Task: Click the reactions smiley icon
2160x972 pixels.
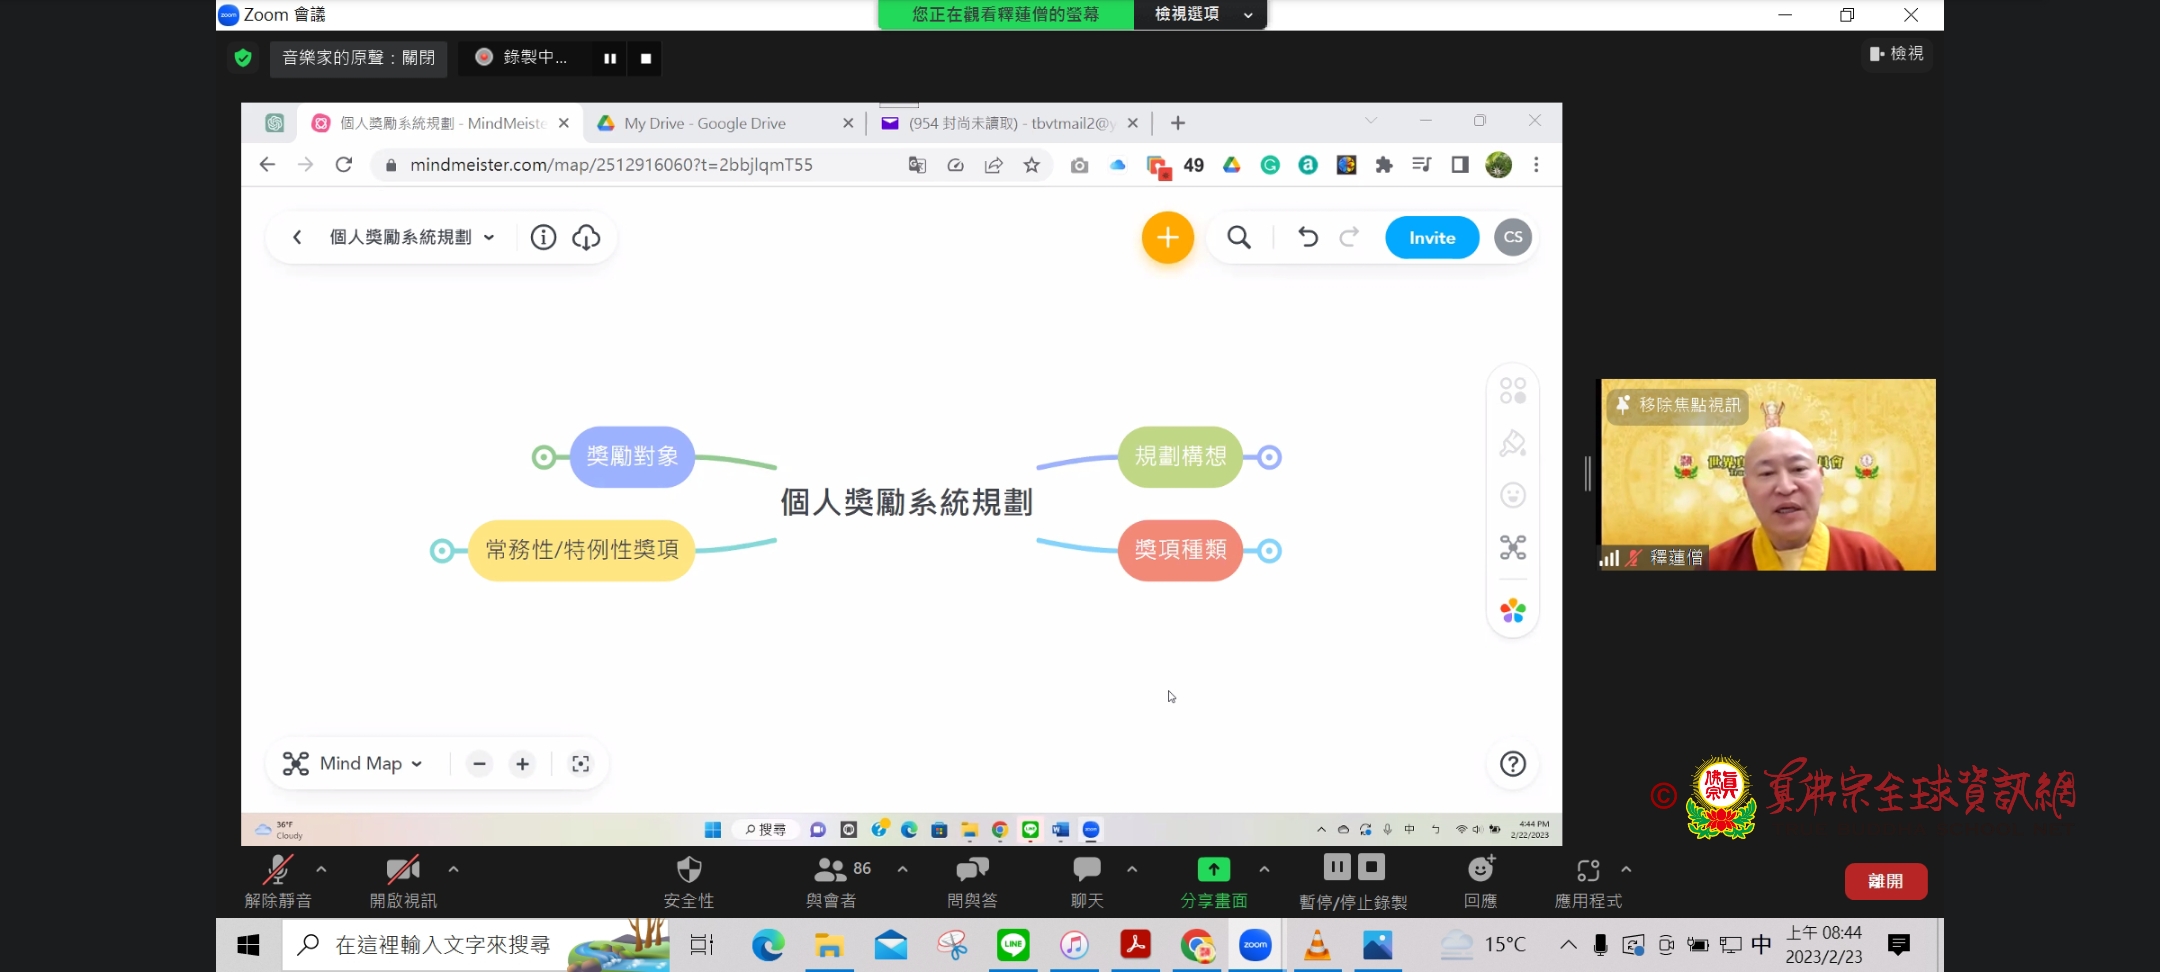Action: click(1480, 870)
